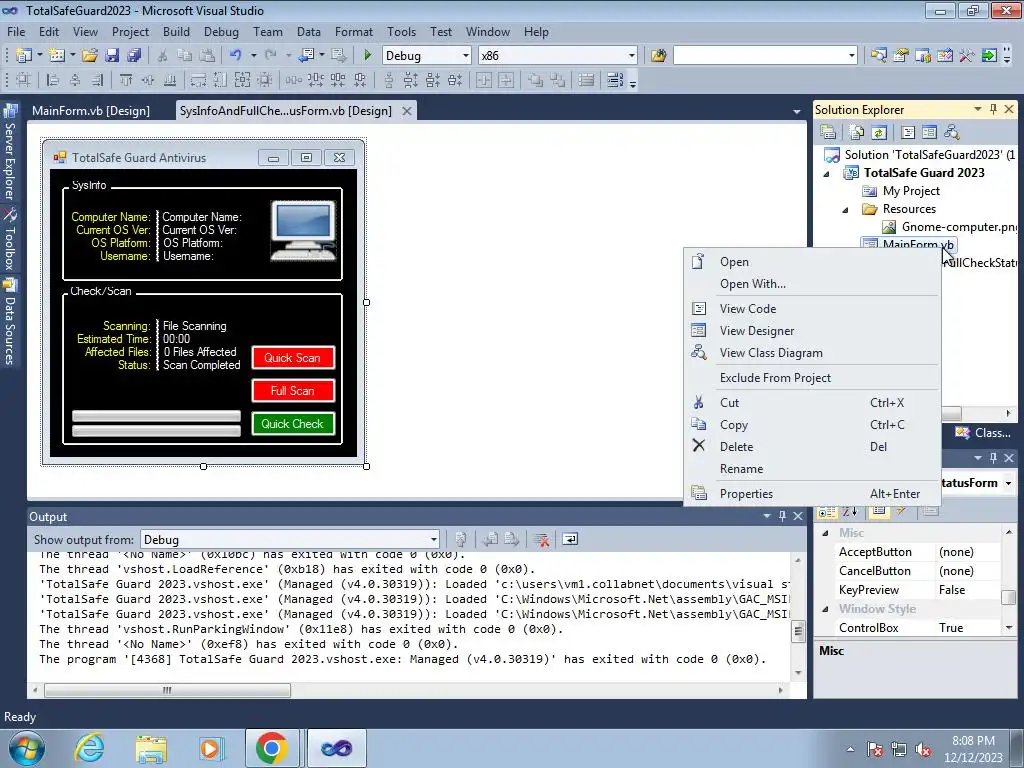Click the red Full Scan button
The image size is (1024, 768).
(293, 391)
